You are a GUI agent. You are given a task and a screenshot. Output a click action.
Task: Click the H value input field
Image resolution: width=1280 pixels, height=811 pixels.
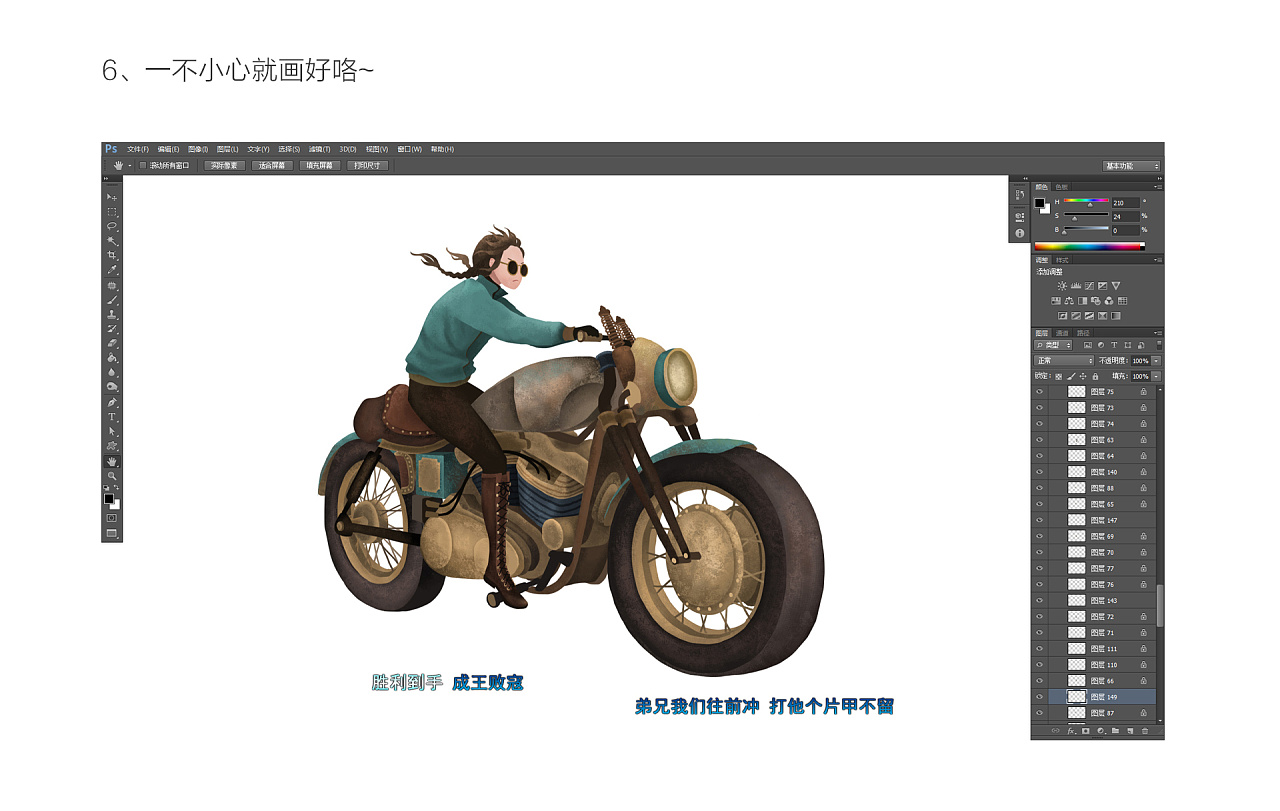coord(1124,203)
